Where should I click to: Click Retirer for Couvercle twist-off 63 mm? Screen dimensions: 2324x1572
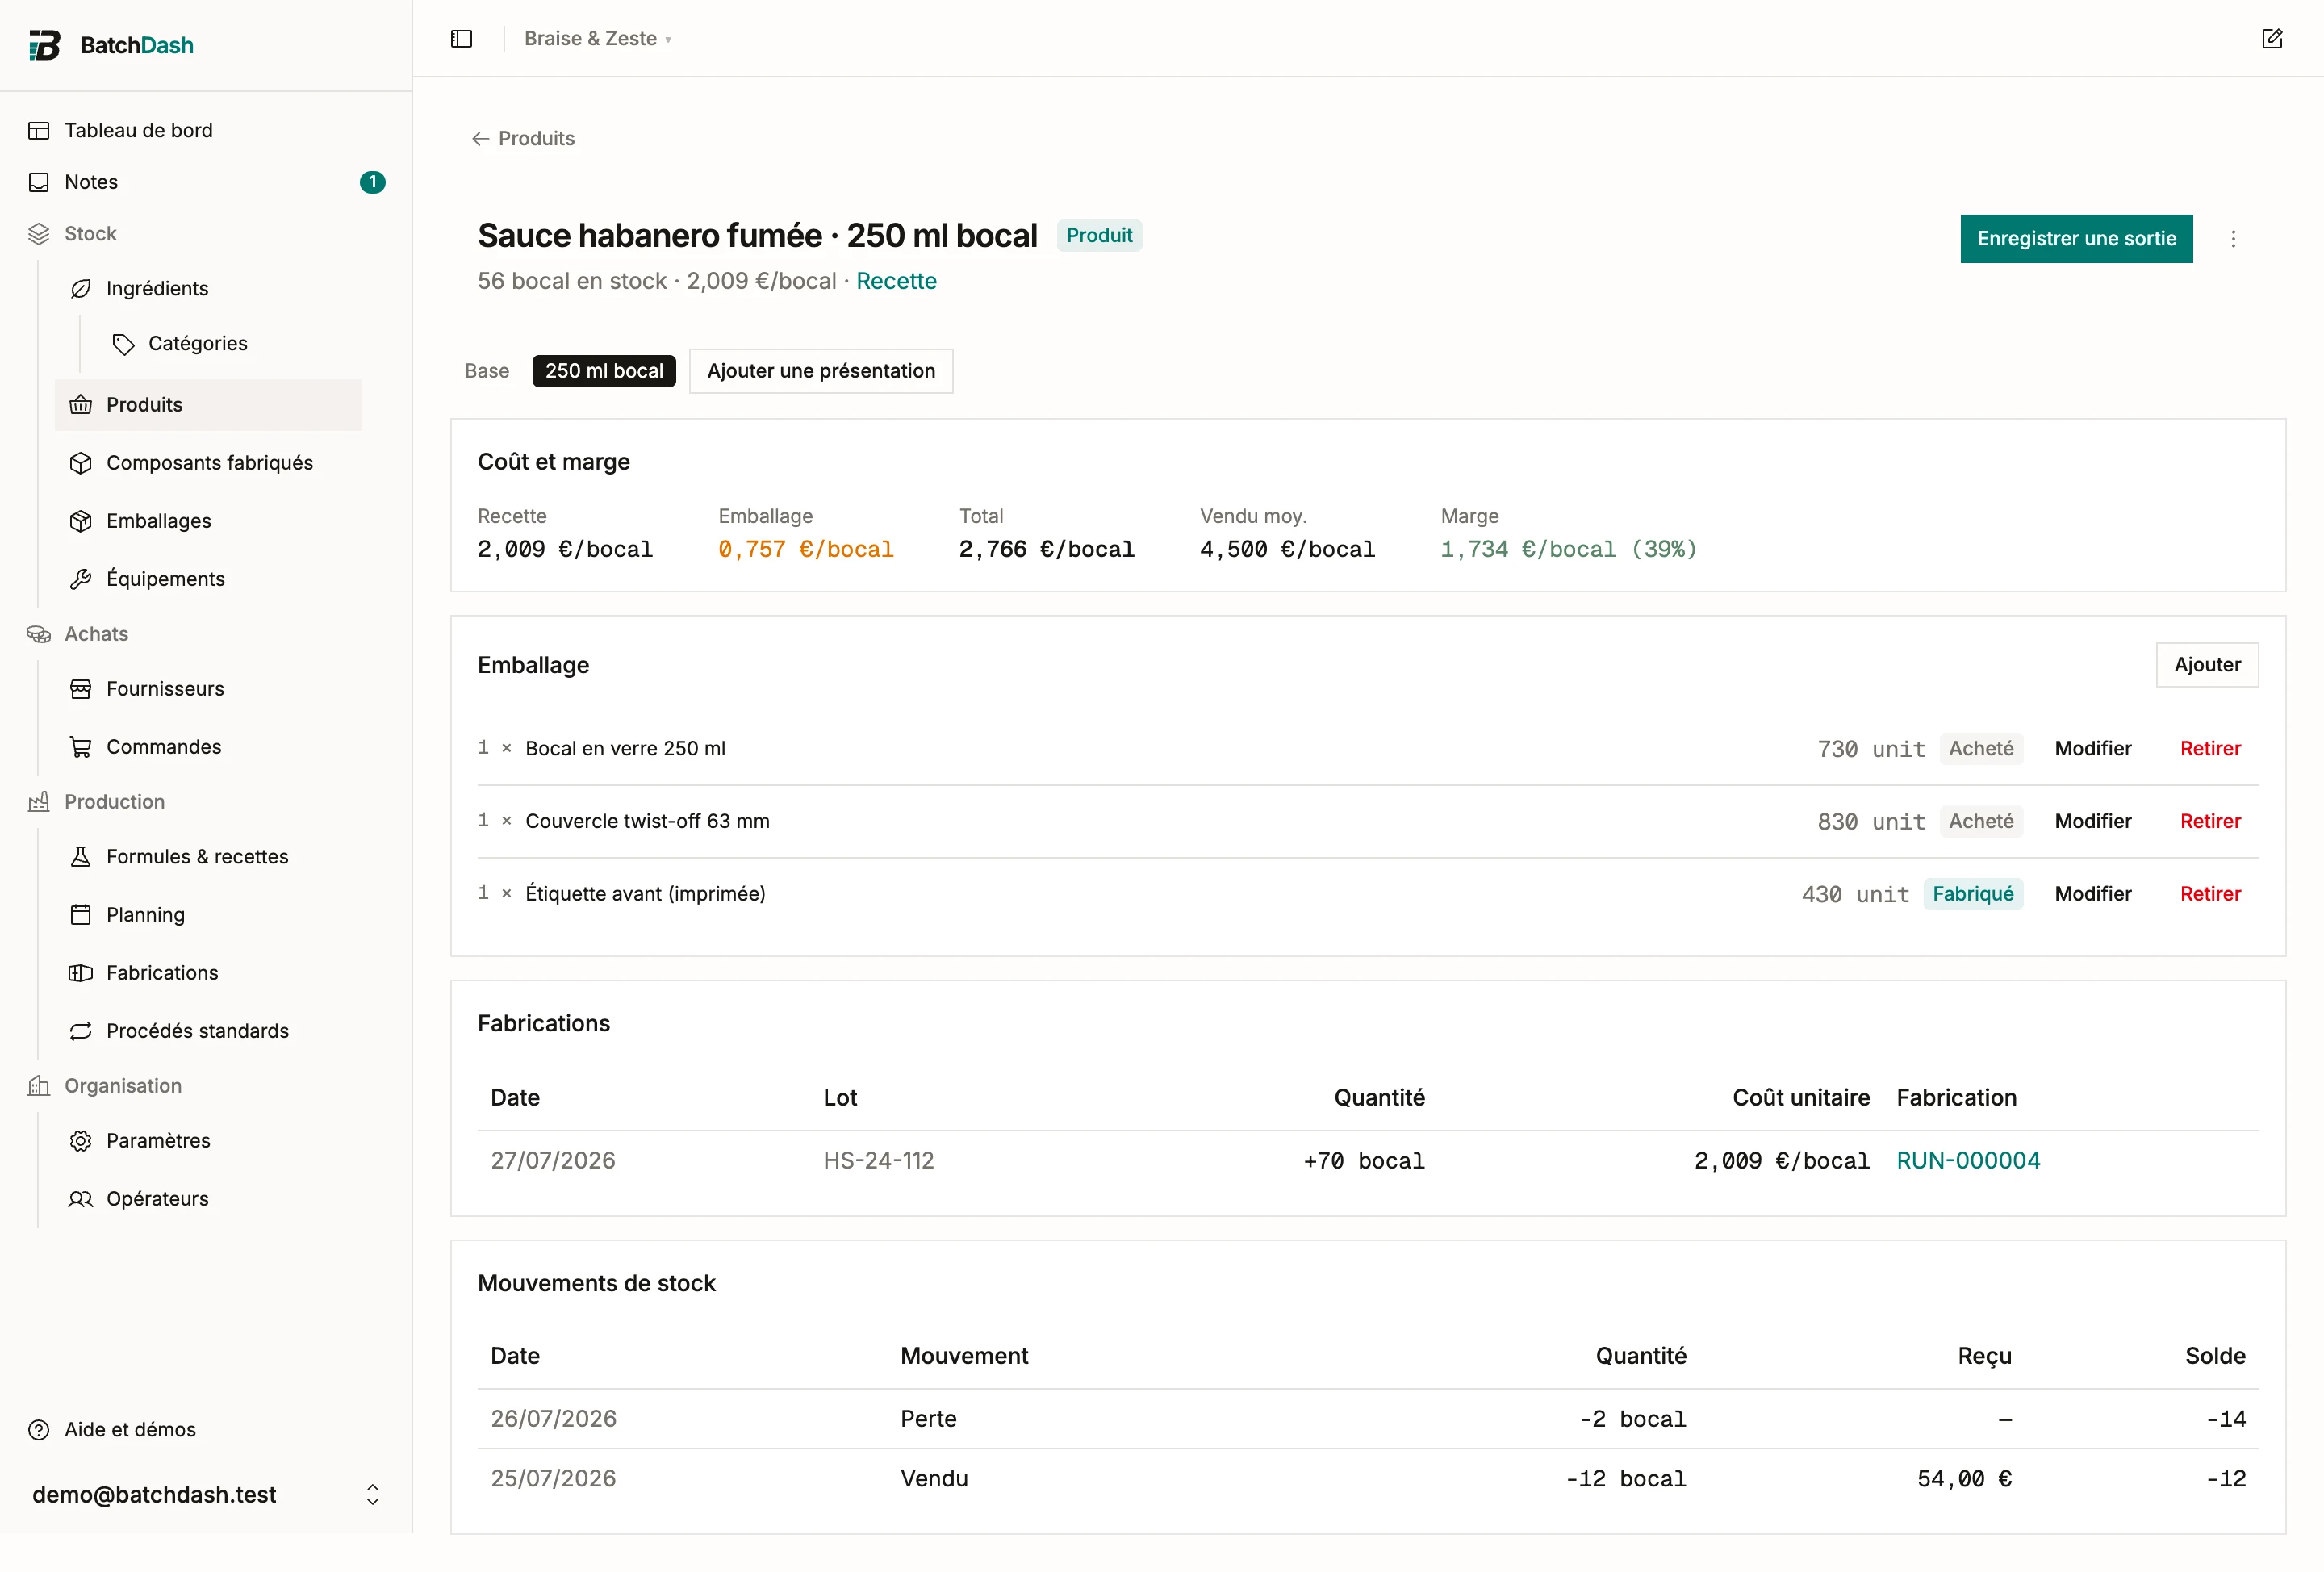pos(2210,821)
